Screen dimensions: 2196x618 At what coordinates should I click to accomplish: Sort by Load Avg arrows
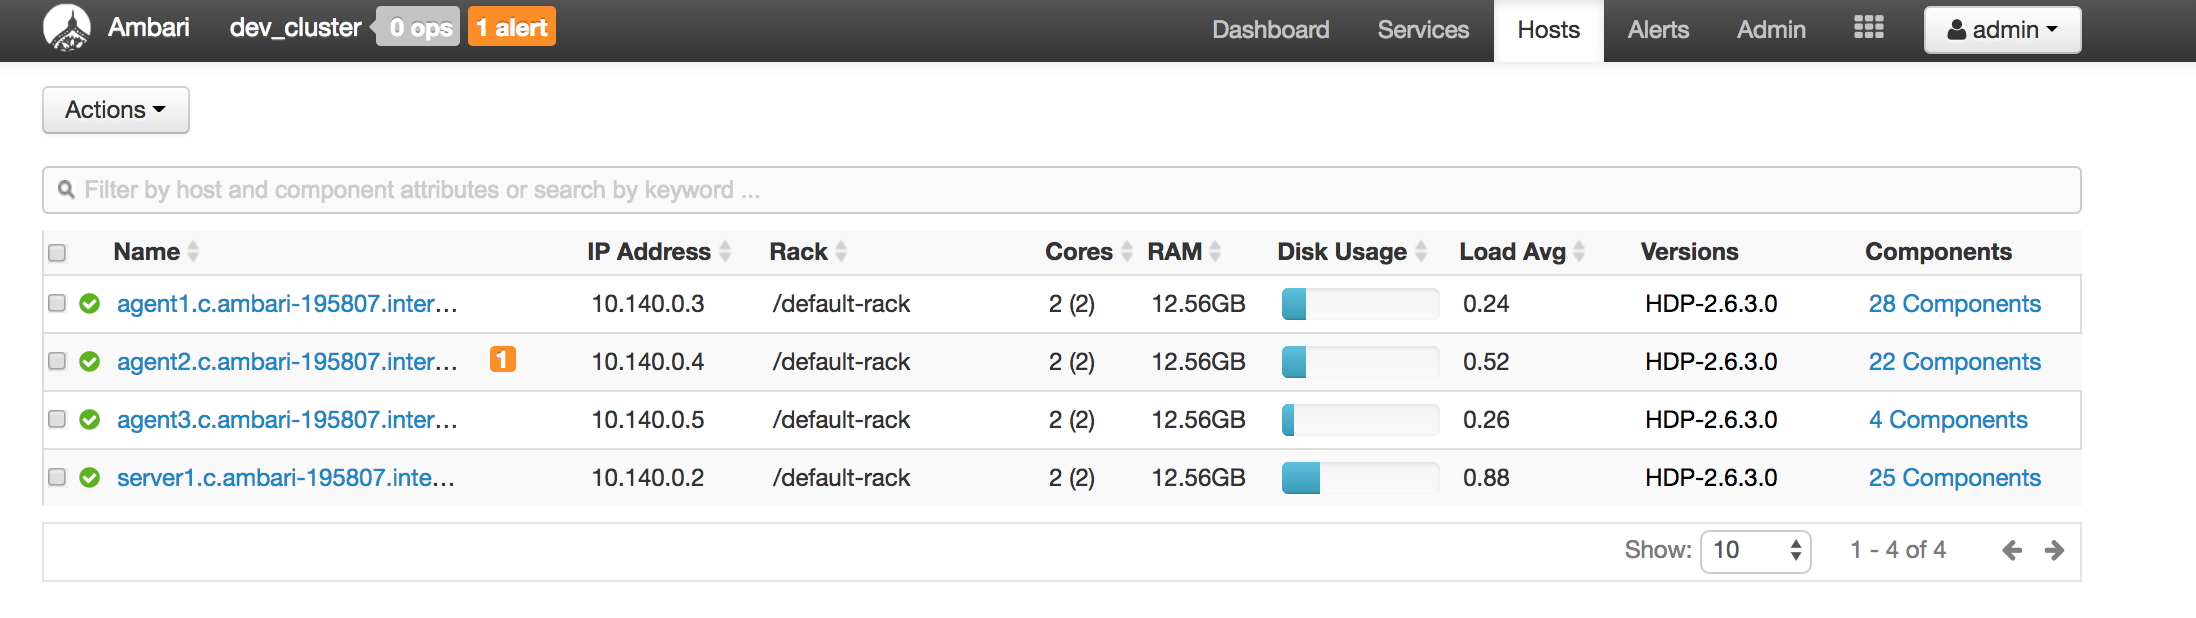[x=1579, y=252]
